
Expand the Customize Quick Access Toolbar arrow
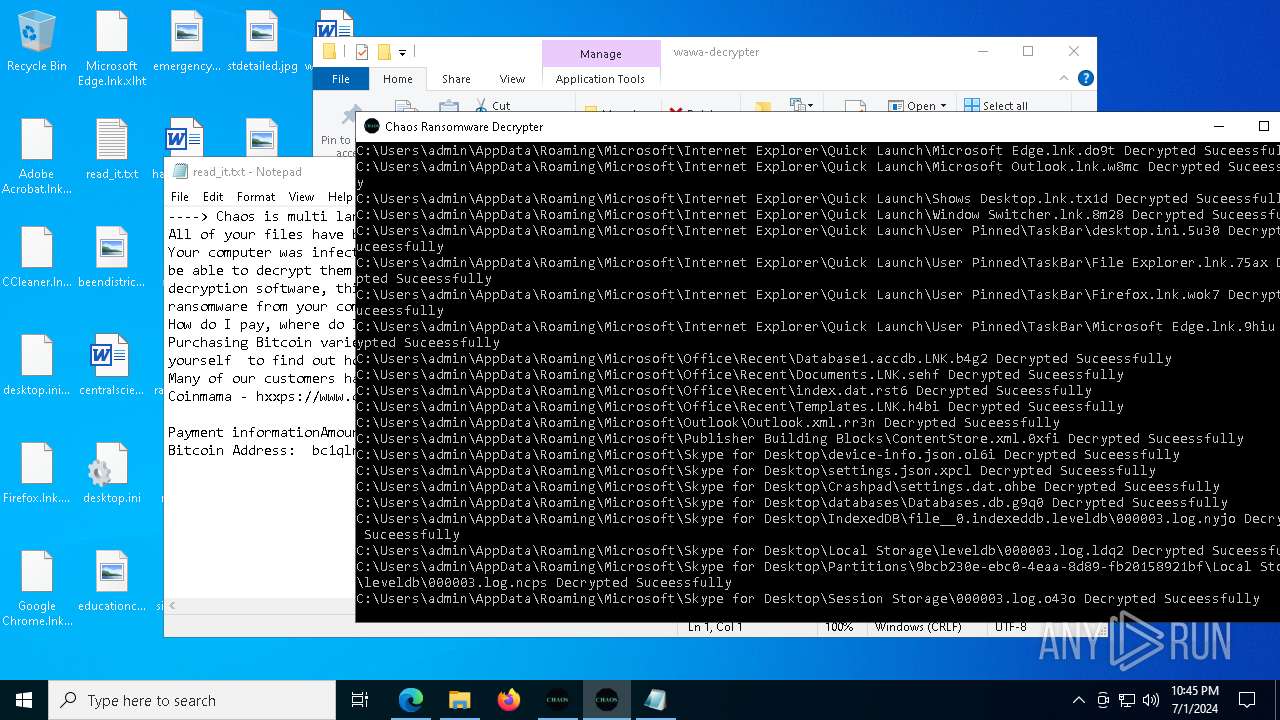click(x=402, y=52)
